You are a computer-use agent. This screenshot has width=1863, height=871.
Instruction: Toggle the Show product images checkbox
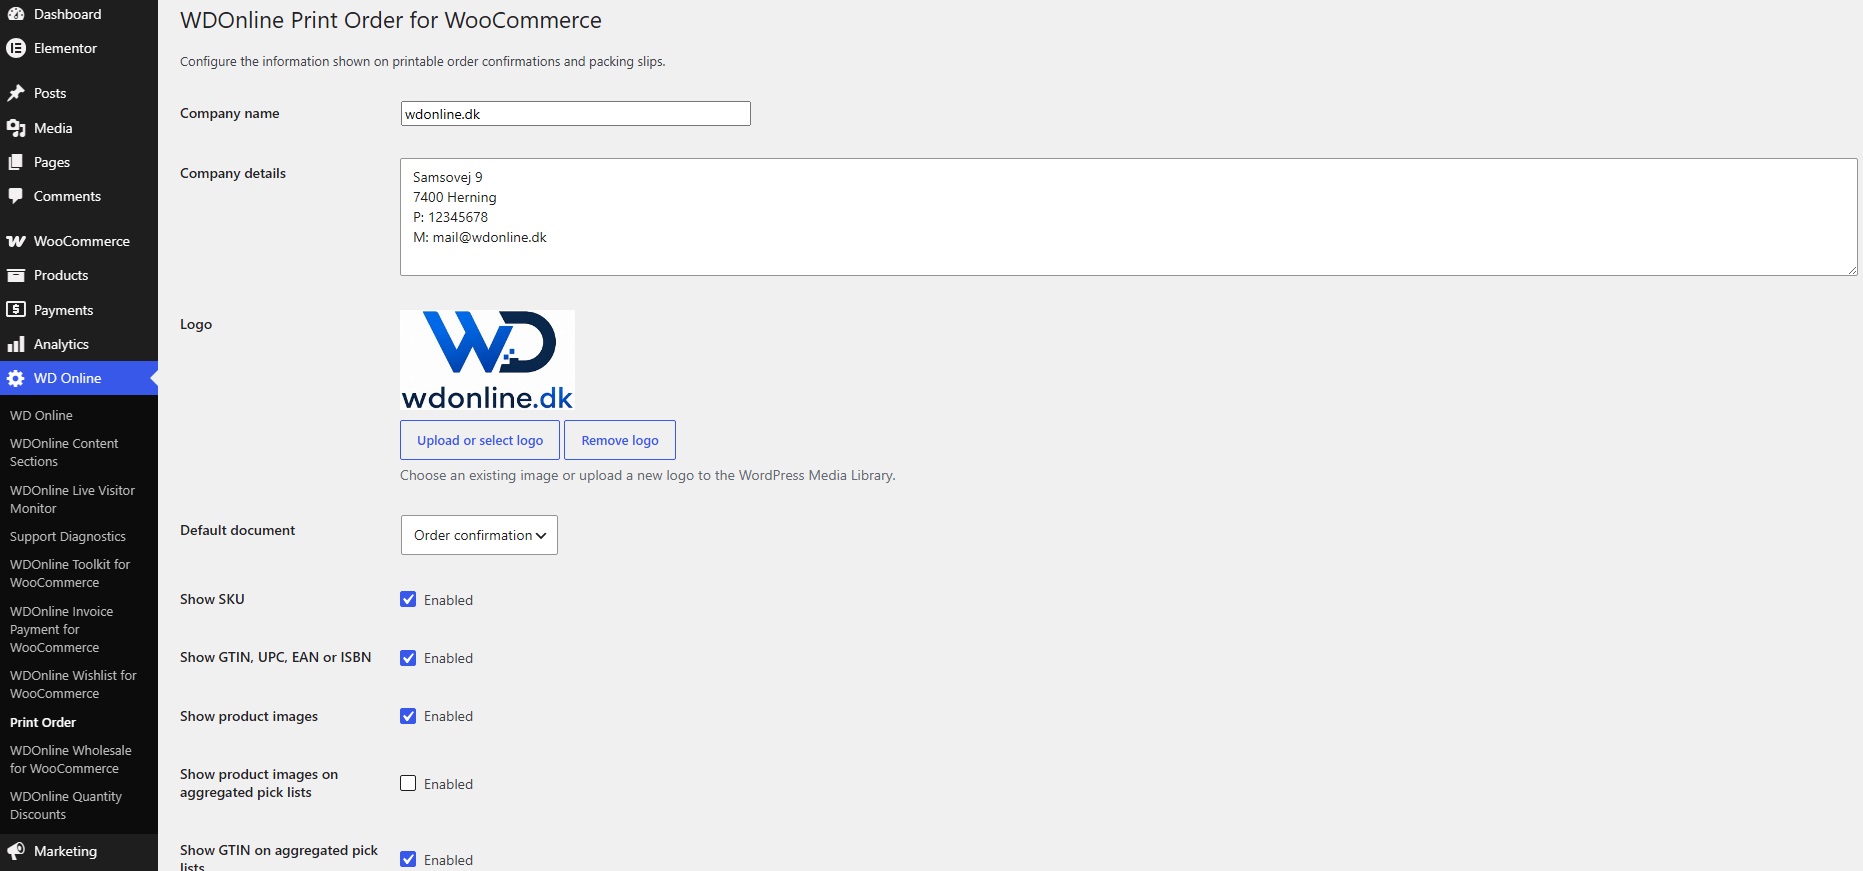coord(408,716)
